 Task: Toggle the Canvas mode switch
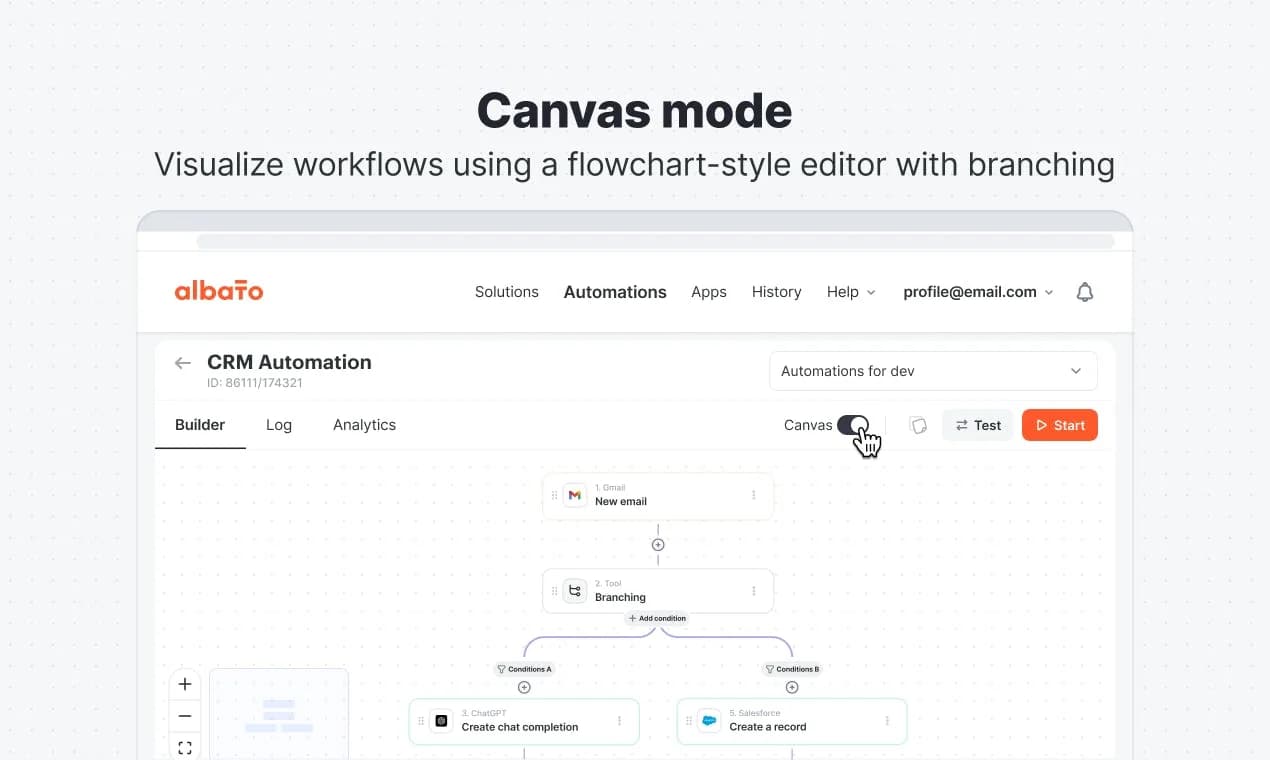point(853,425)
